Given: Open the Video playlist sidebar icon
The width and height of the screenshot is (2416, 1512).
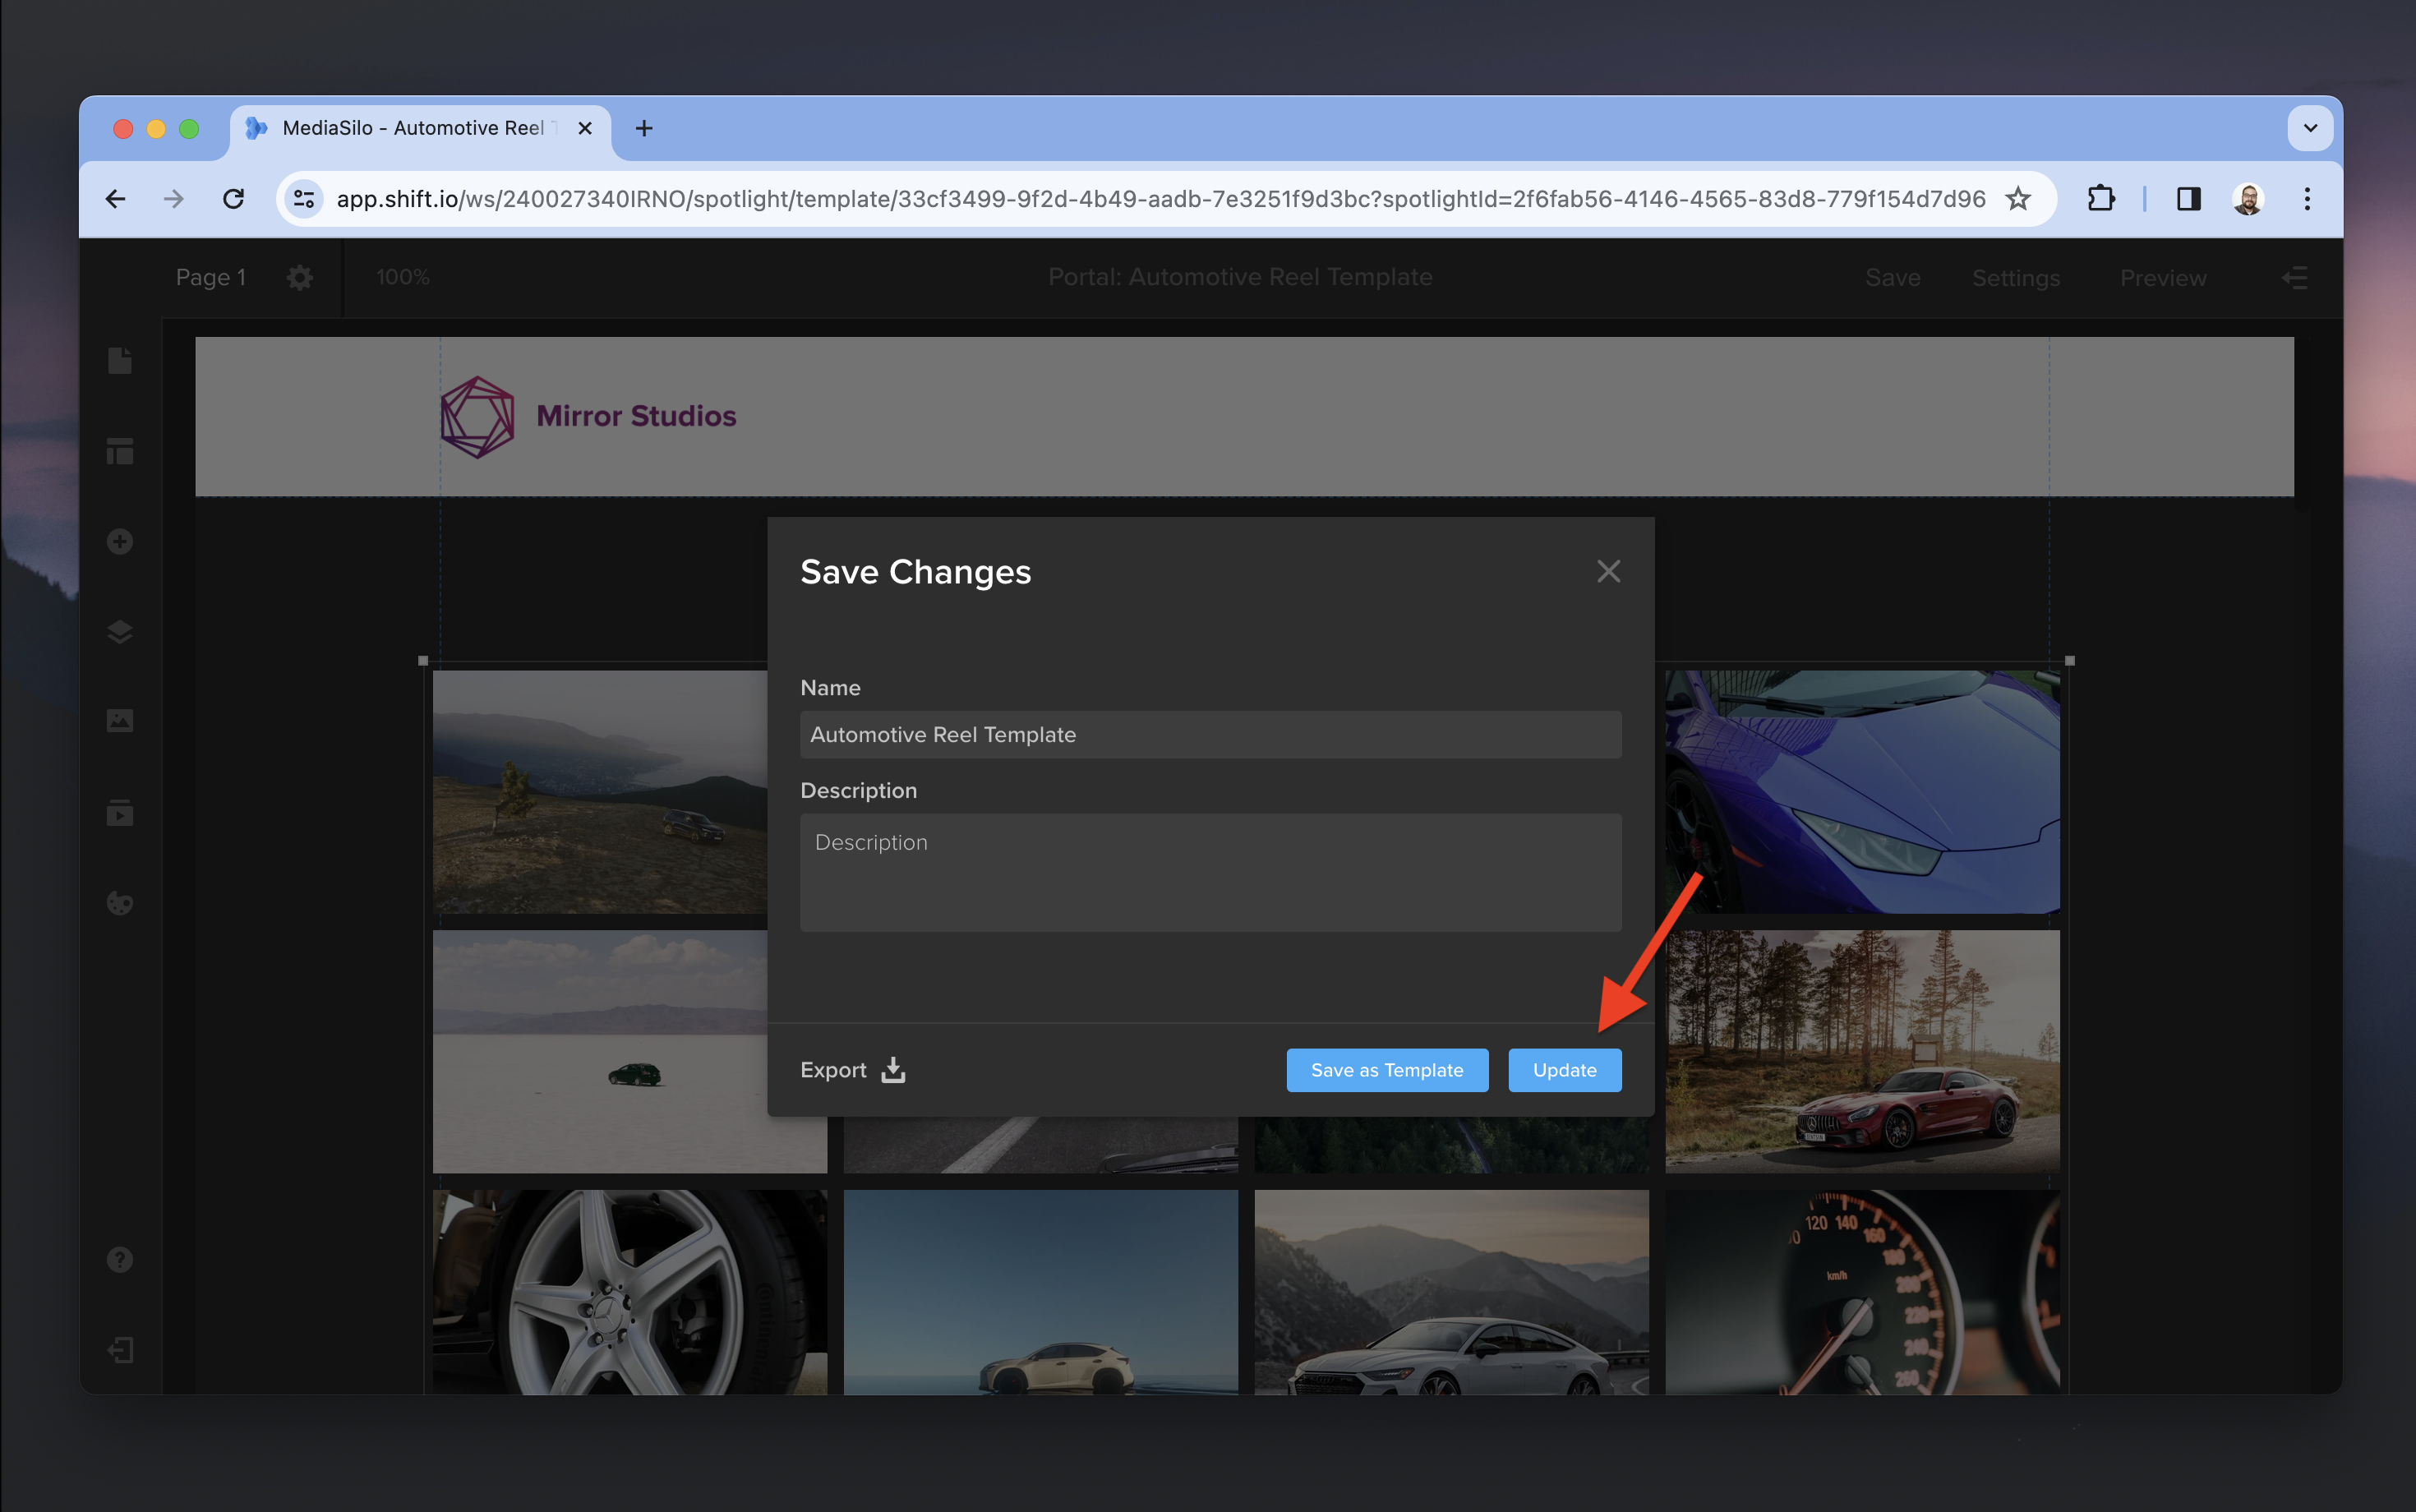Looking at the screenshot, I should click(120, 813).
